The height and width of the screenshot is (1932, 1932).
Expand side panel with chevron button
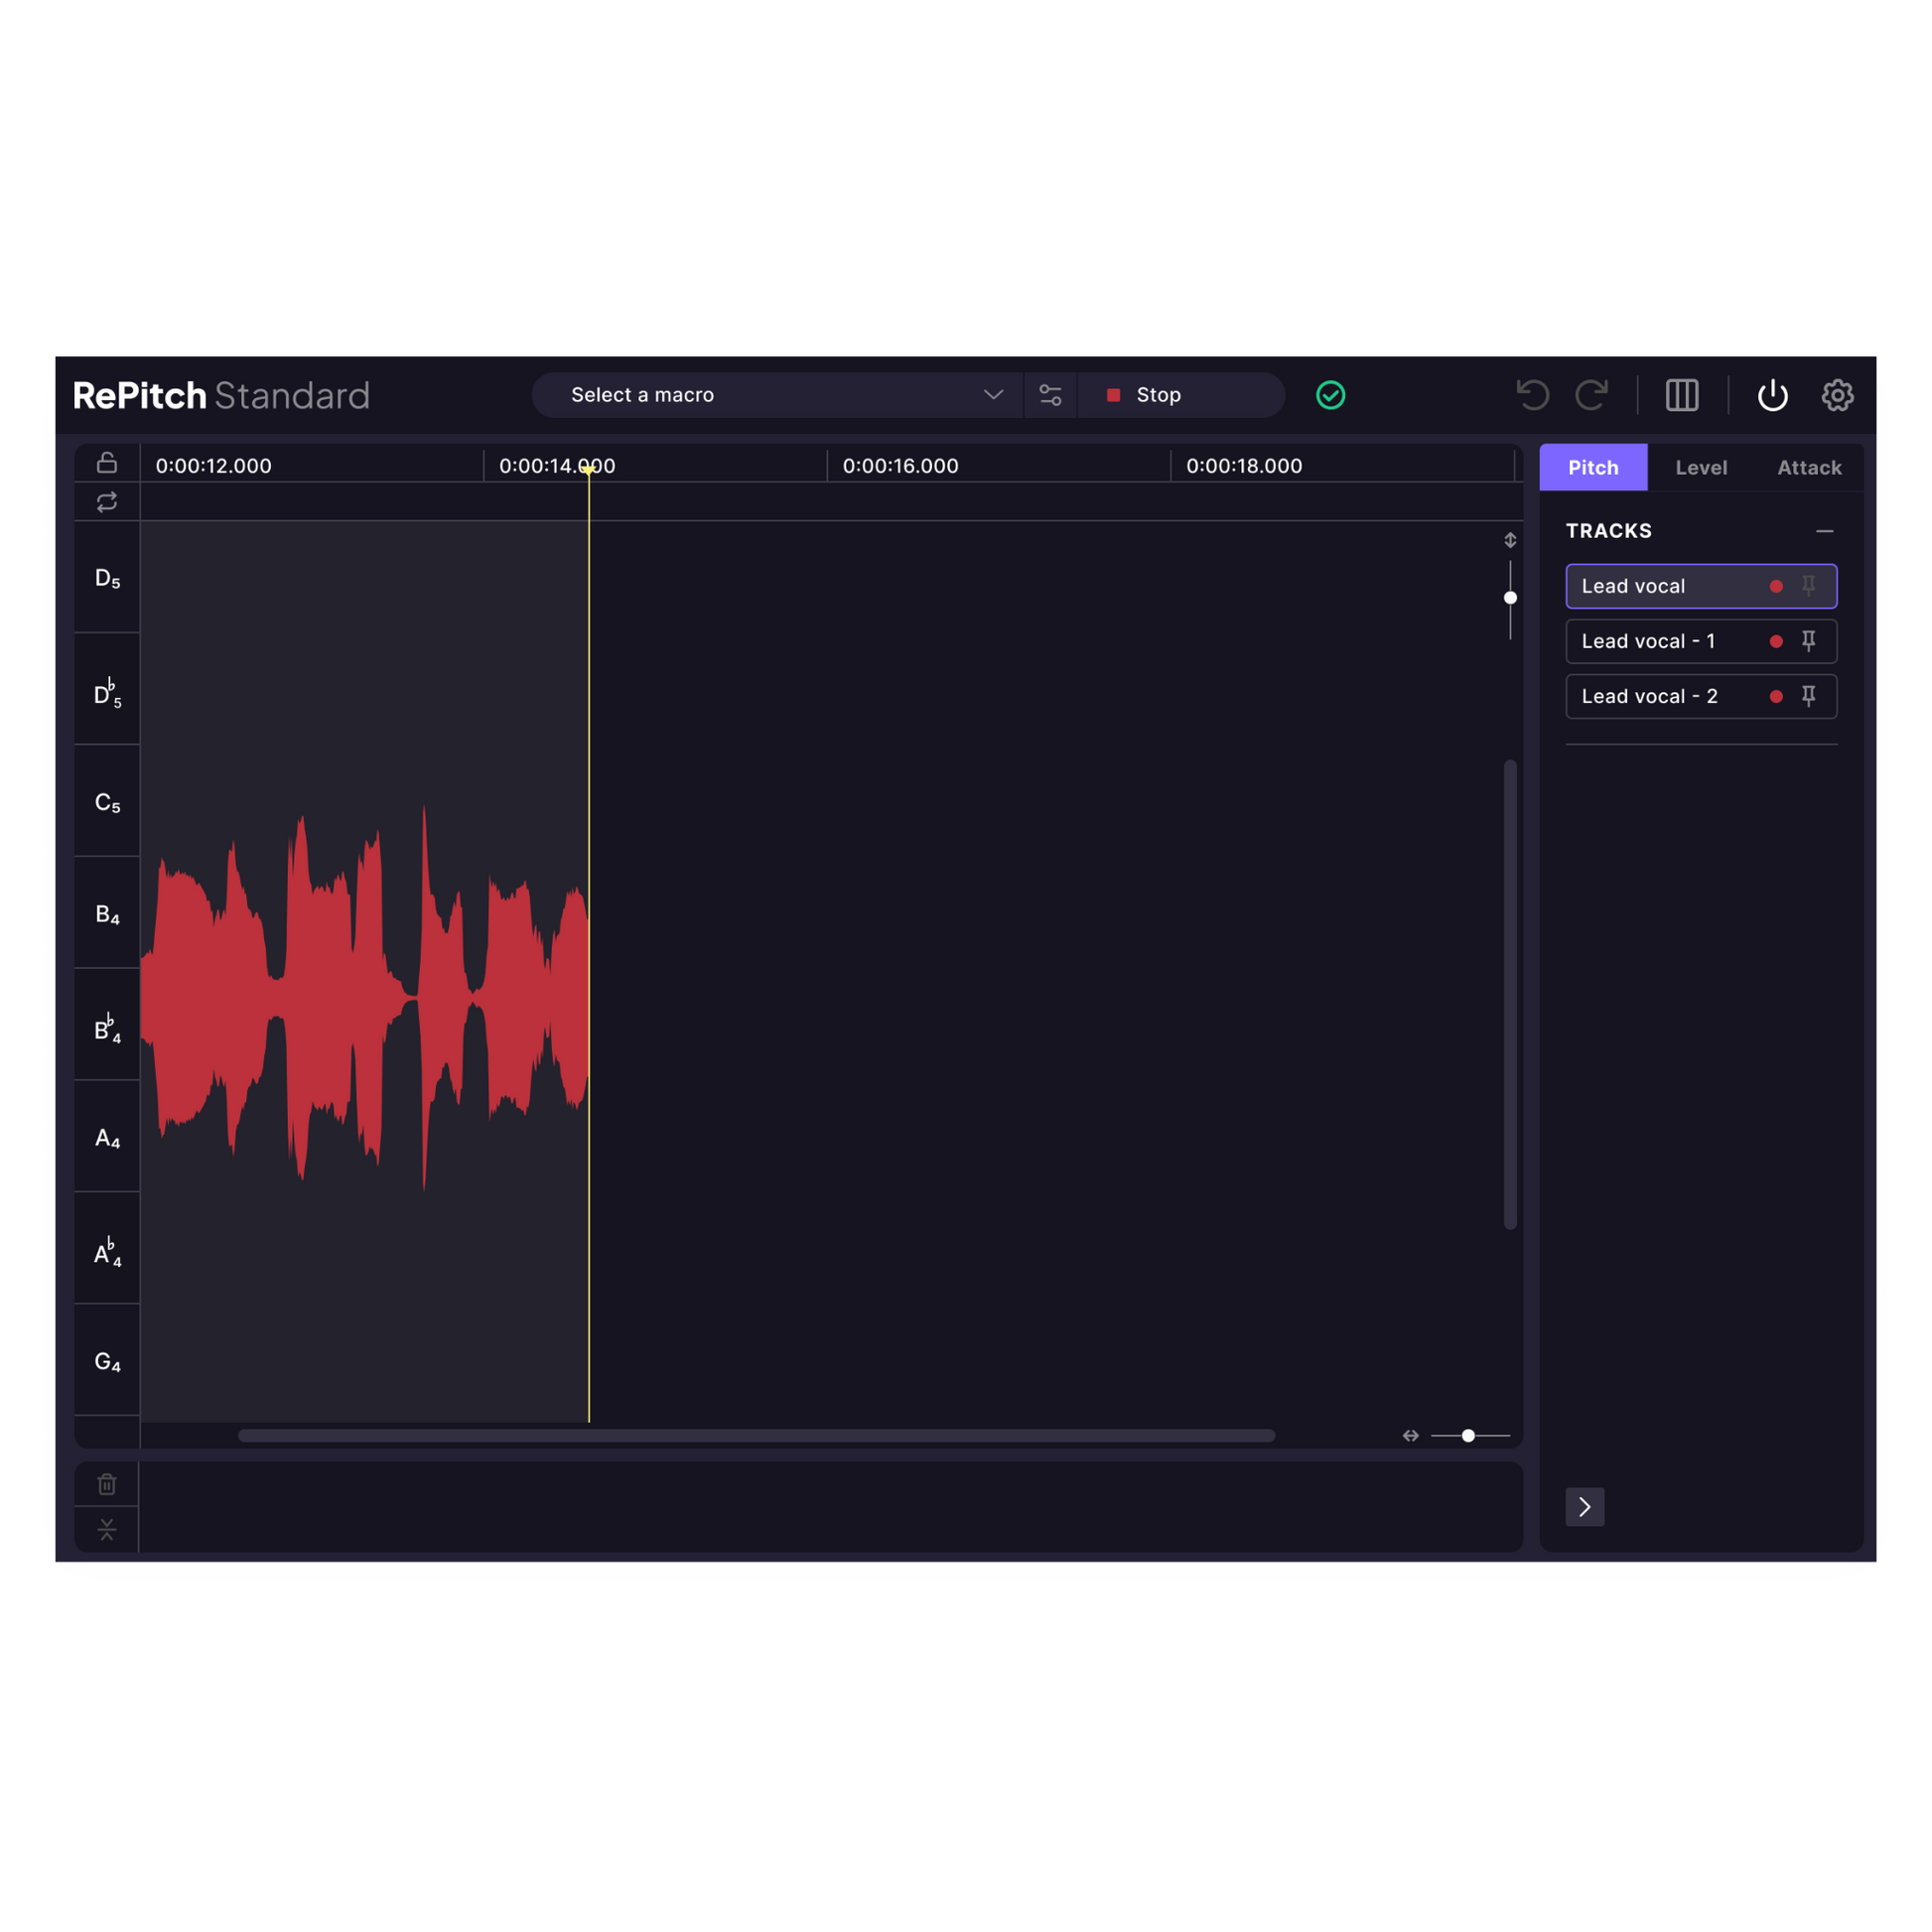tap(1584, 1507)
